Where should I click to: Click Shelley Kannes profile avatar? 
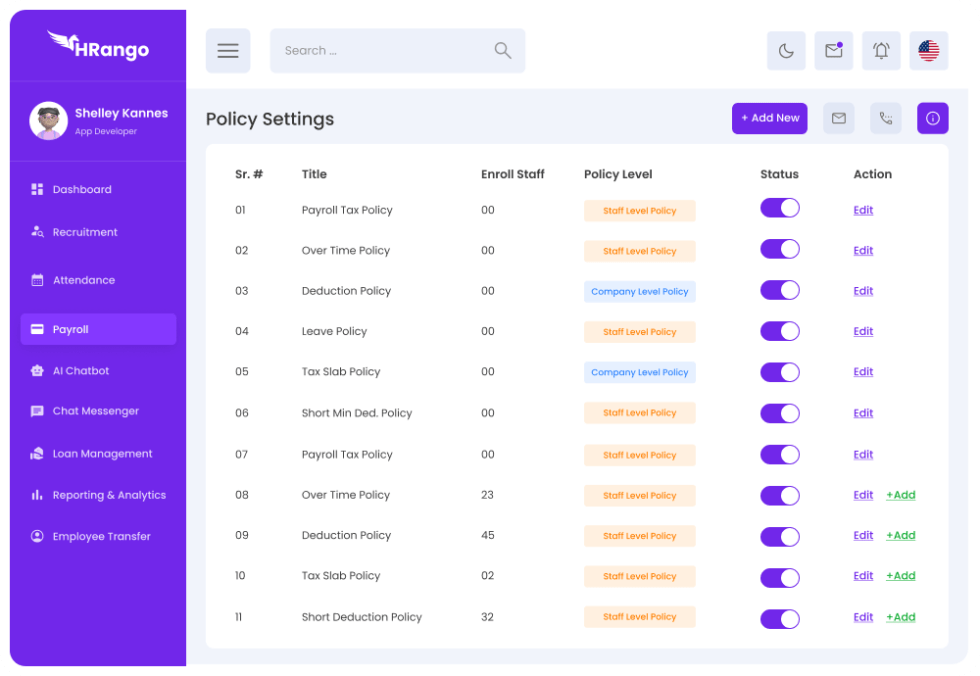click(48, 121)
